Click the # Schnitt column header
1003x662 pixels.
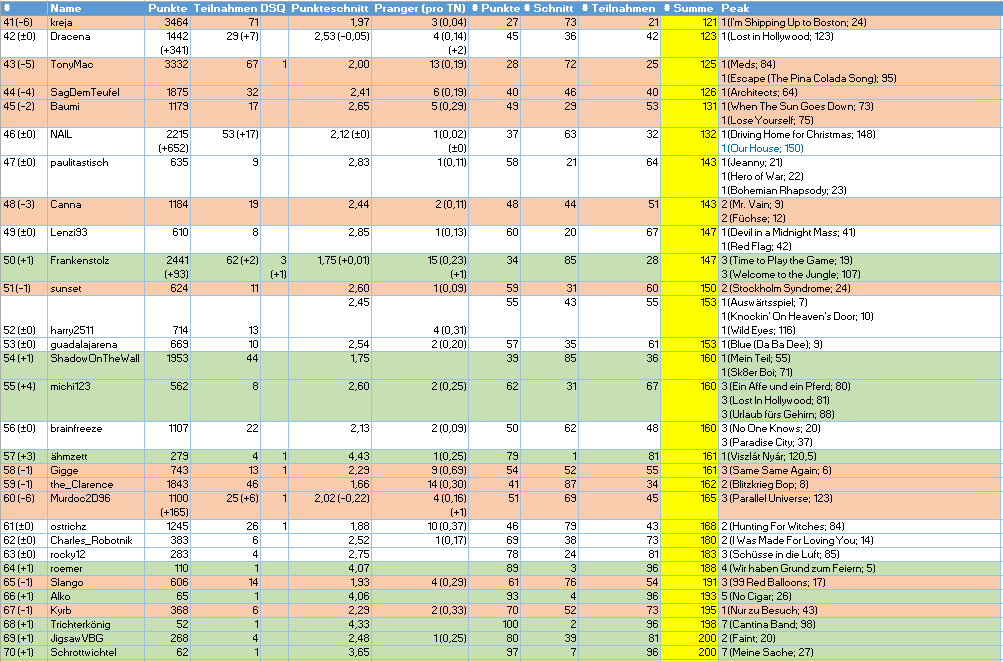[x=549, y=8]
